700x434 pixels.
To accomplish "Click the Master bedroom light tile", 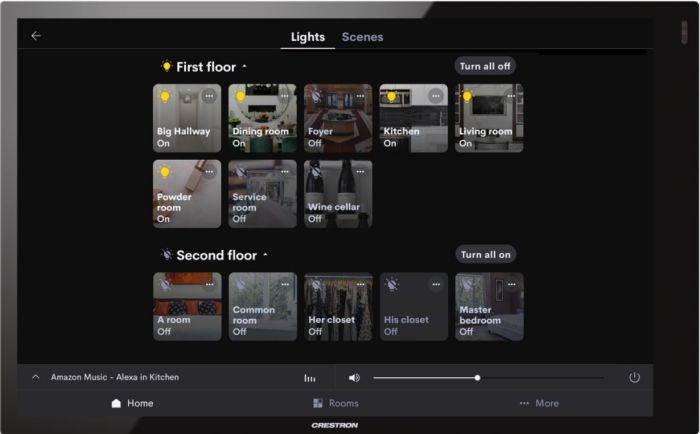I will click(x=489, y=307).
